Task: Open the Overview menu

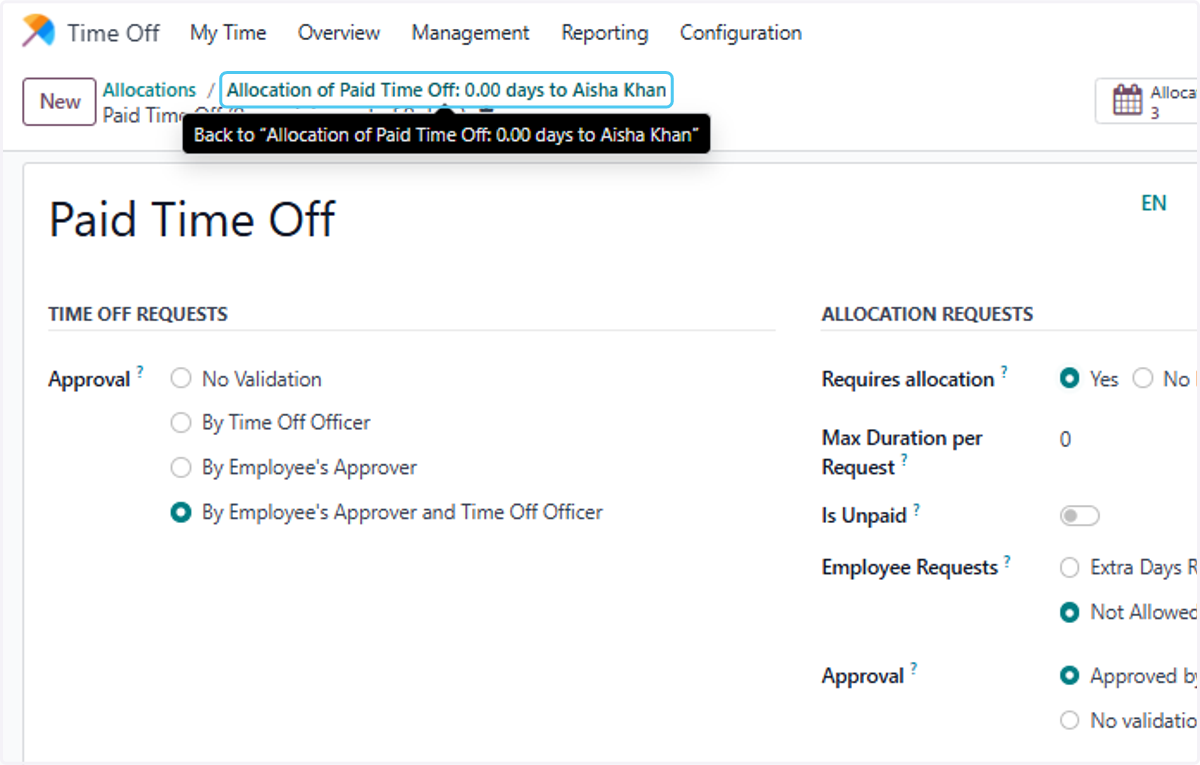Action: pos(339,32)
